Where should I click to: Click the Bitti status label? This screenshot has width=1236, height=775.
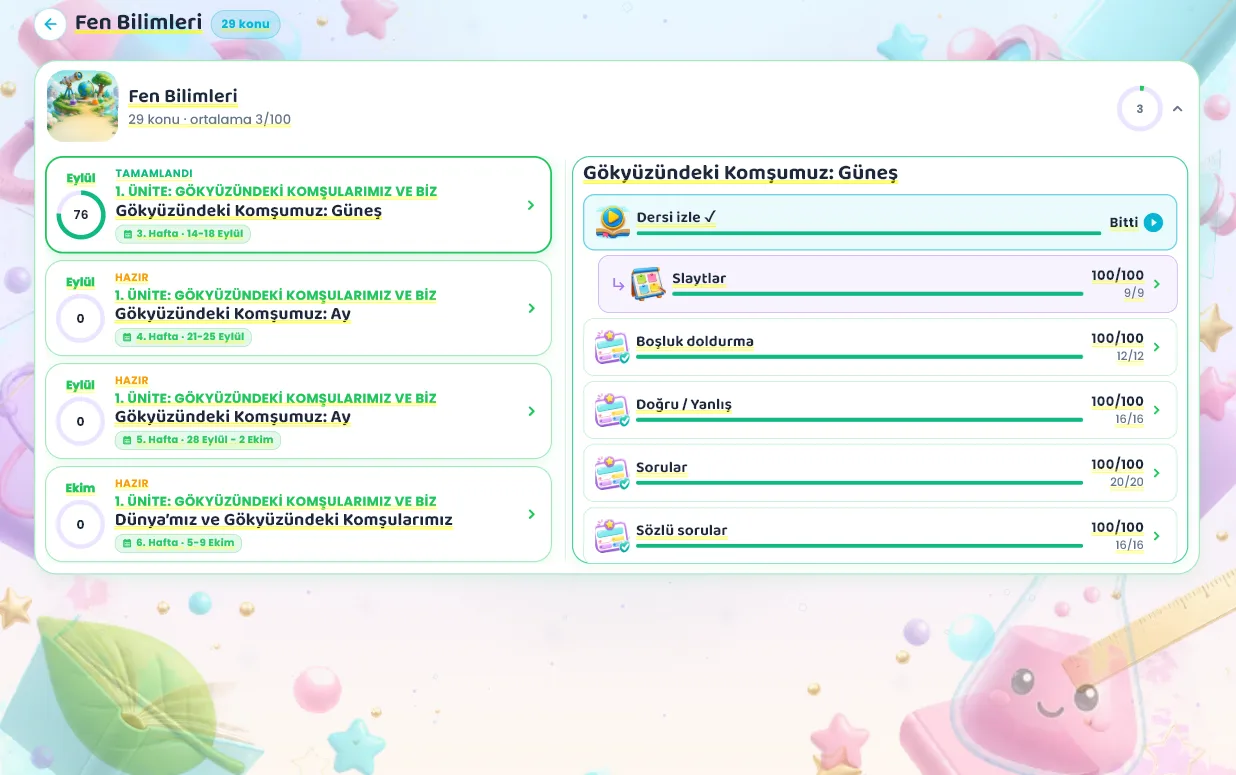tap(1124, 222)
